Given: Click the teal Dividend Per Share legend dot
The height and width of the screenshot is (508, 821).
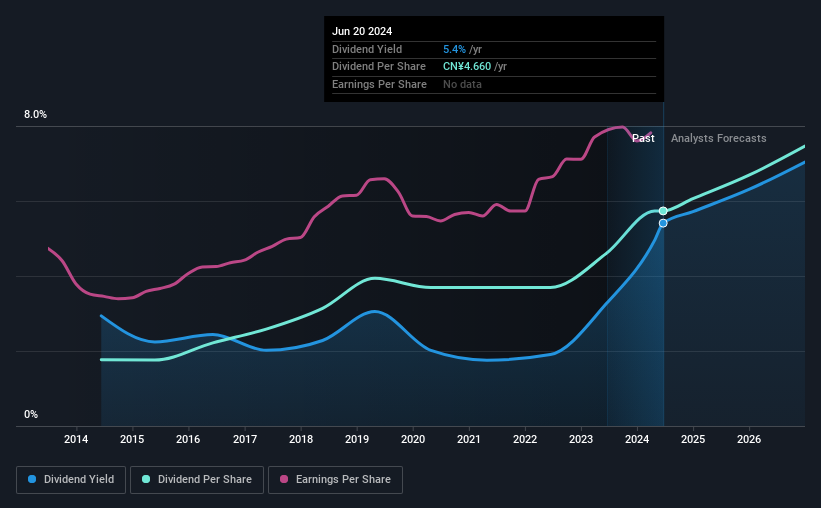Looking at the screenshot, I should (x=146, y=479).
